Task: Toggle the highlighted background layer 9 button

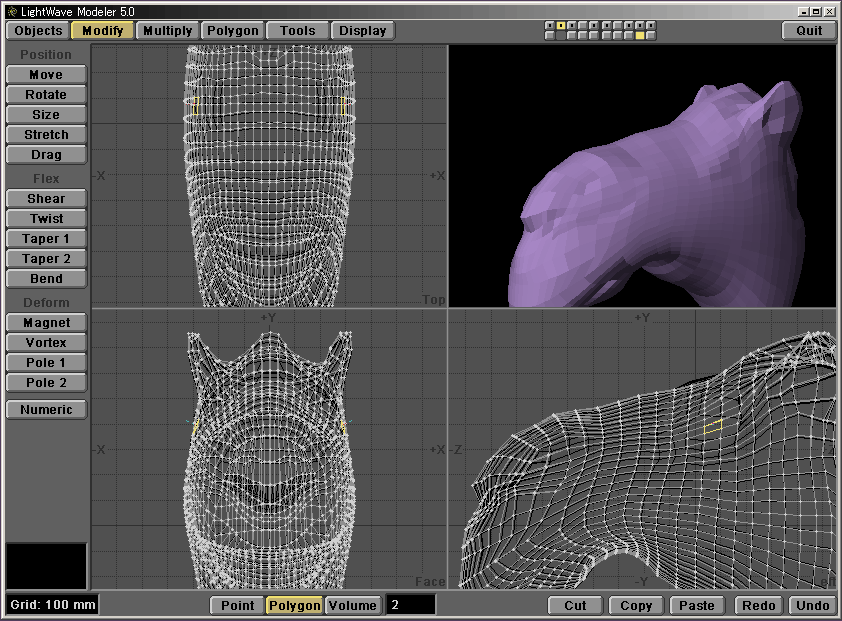Action: tap(640, 35)
